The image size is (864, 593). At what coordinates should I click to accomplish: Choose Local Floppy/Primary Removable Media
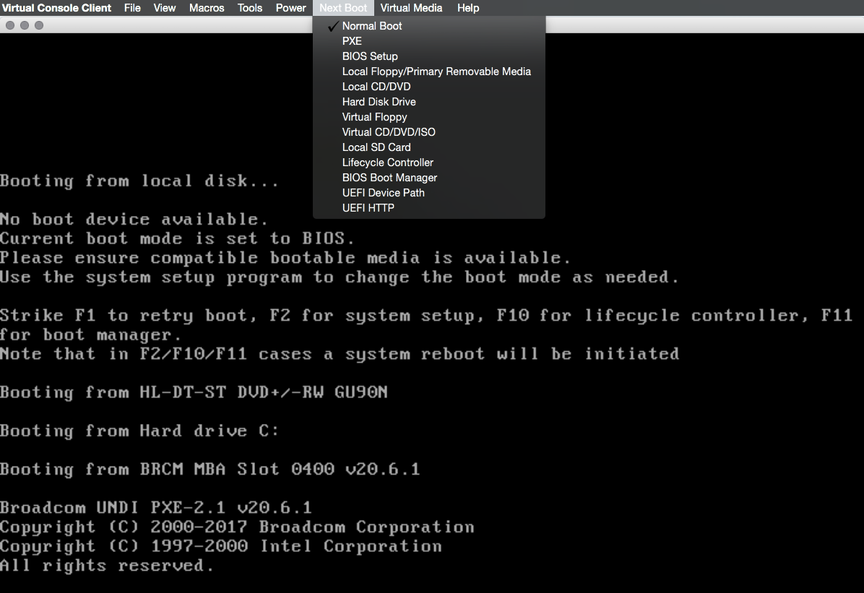point(429,72)
